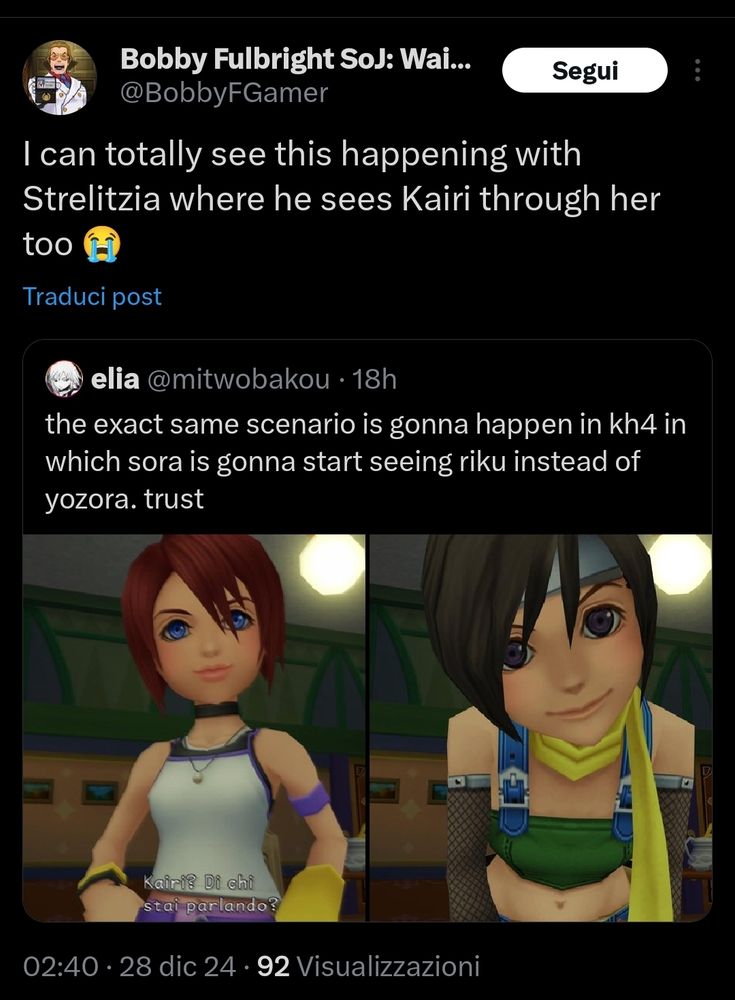Open Bobby Fulbright's profile avatar

[59, 78]
